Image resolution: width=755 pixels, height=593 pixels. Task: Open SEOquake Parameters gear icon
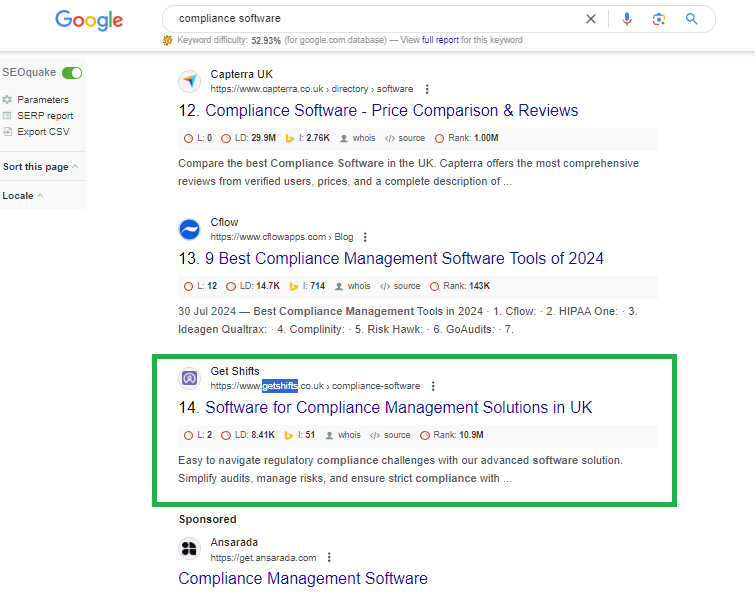pos(7,100)
